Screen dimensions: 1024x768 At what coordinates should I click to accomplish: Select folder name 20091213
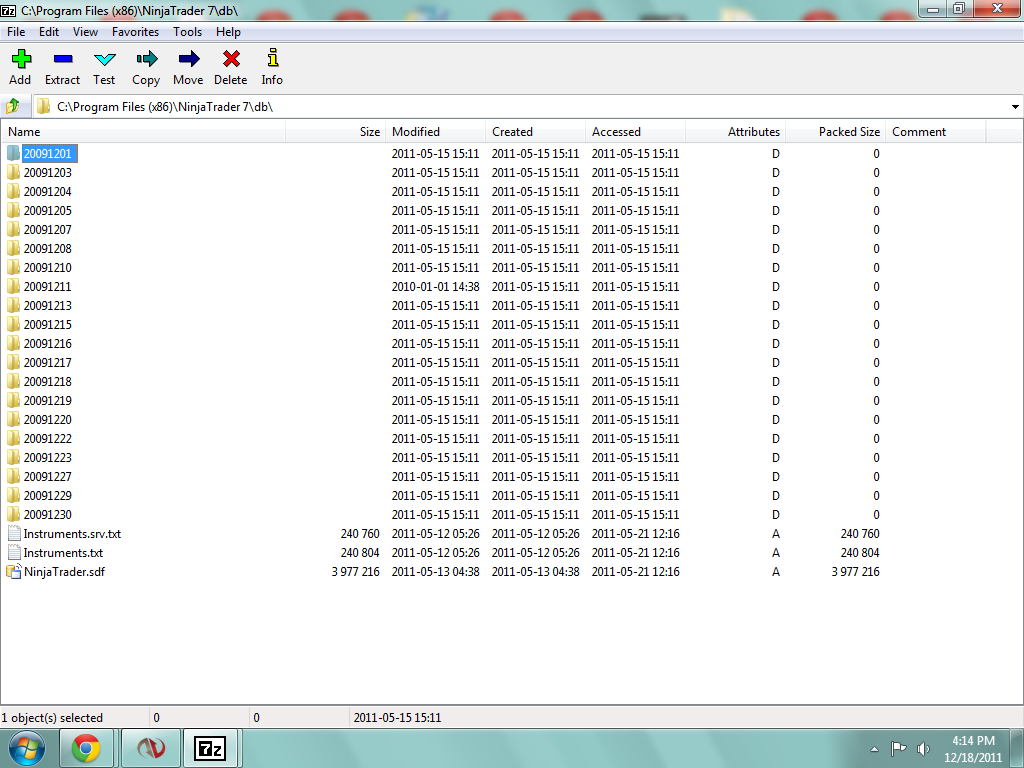48,305
